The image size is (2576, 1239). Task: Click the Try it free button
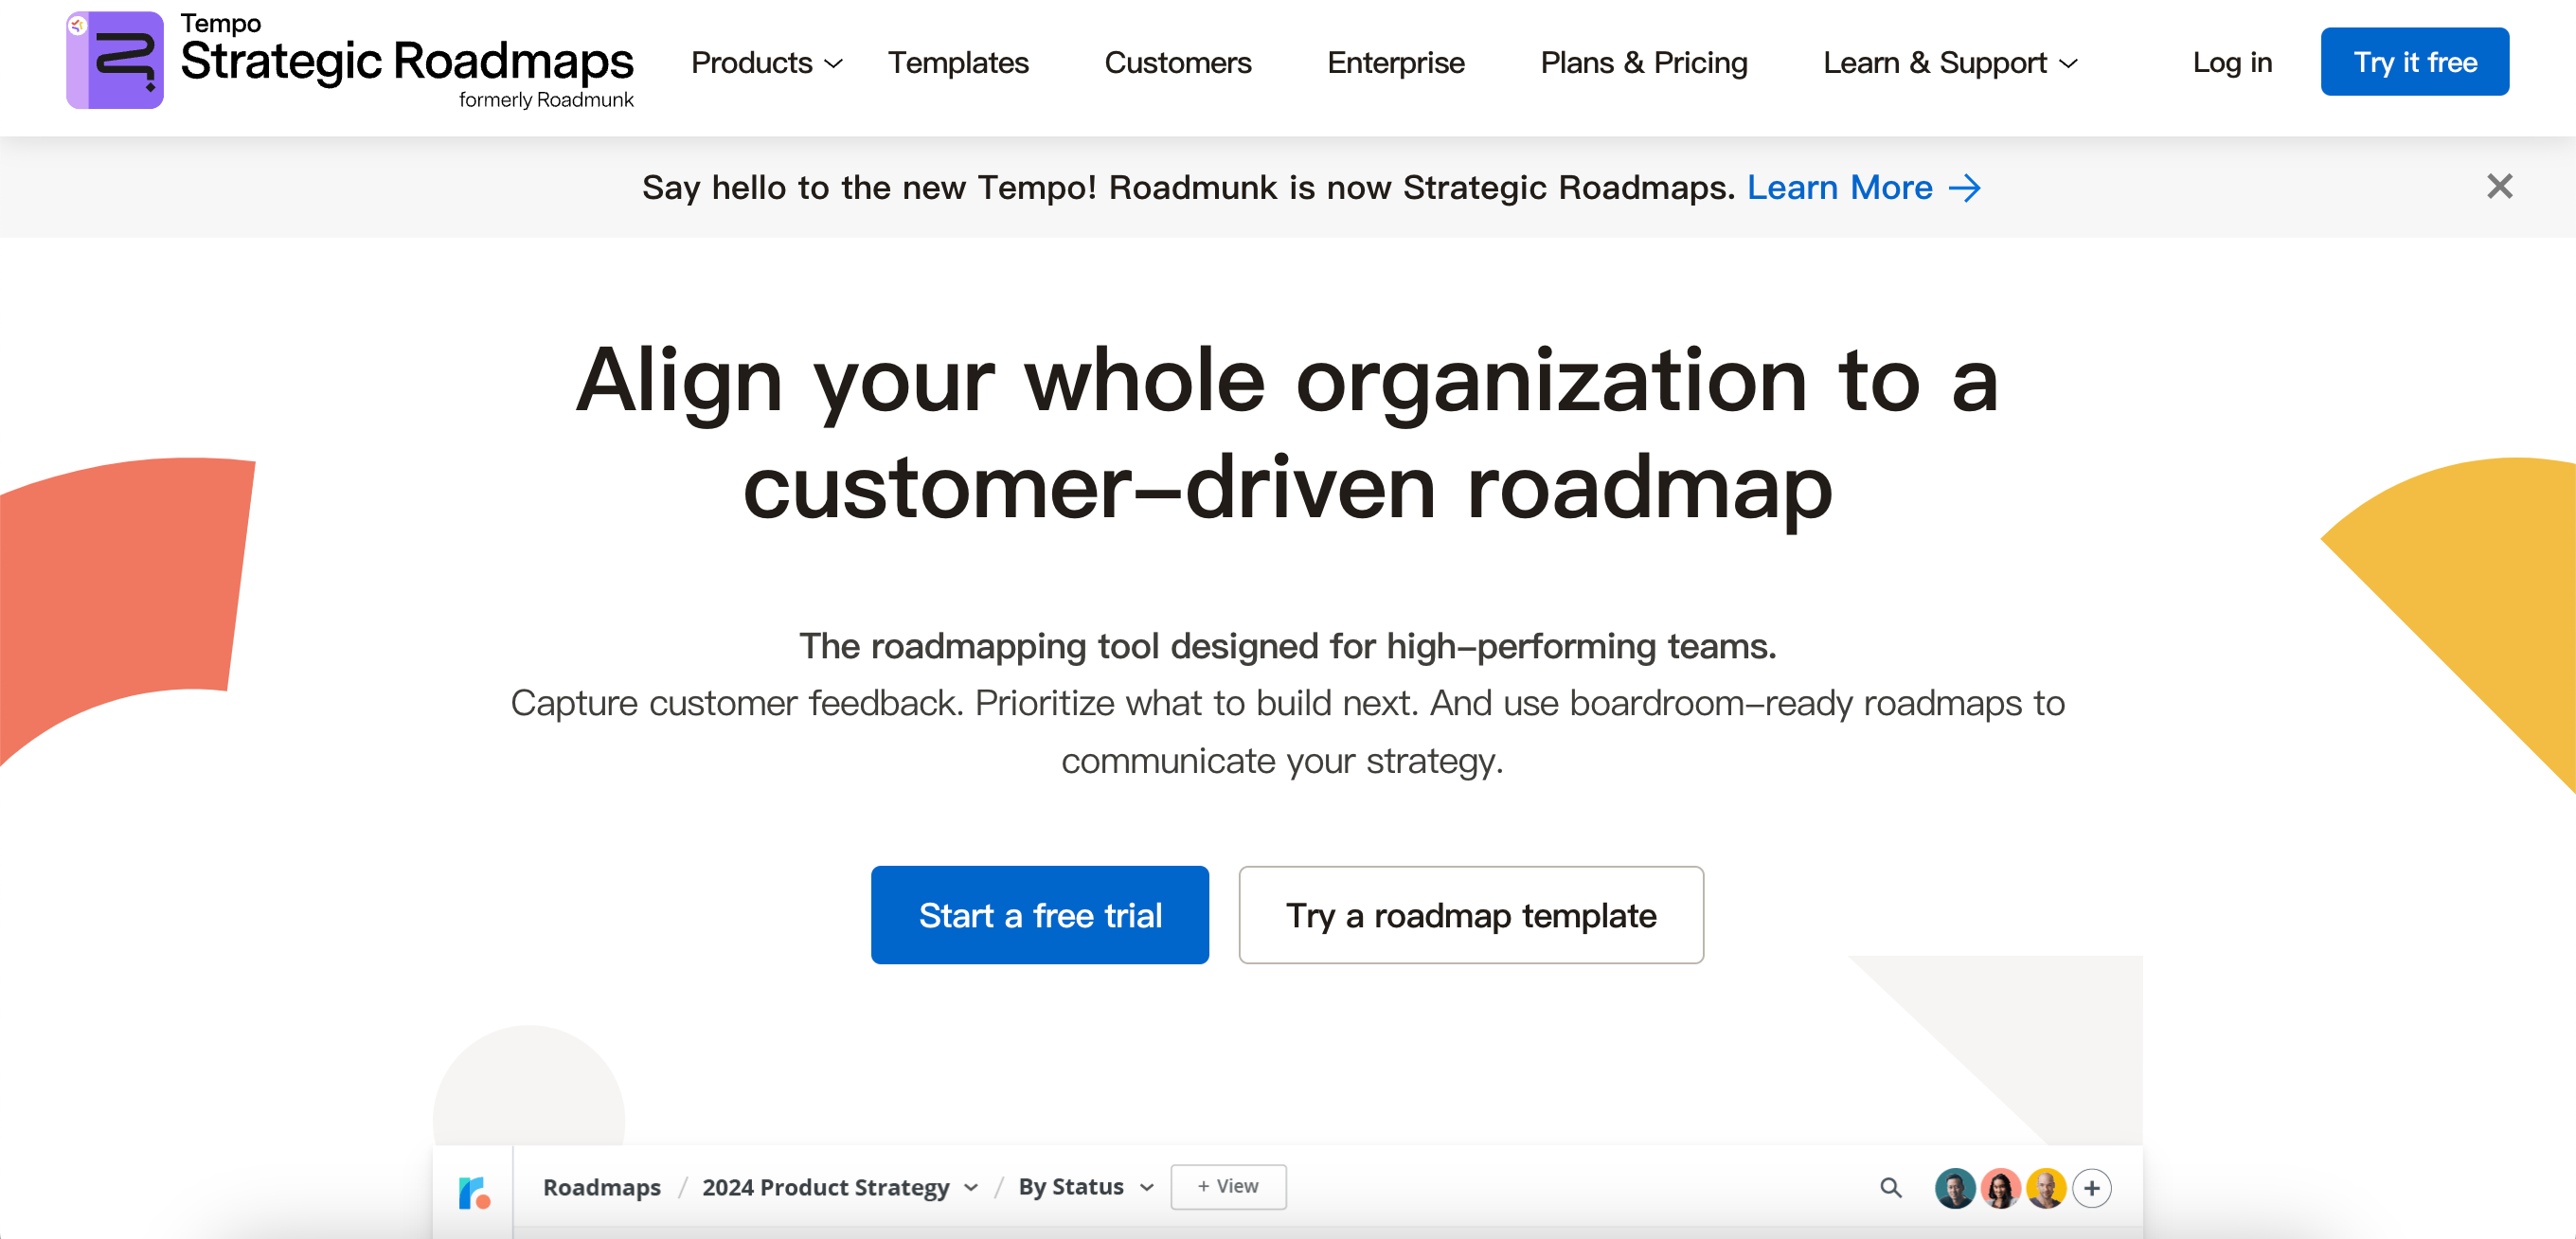click(2414, 62)
